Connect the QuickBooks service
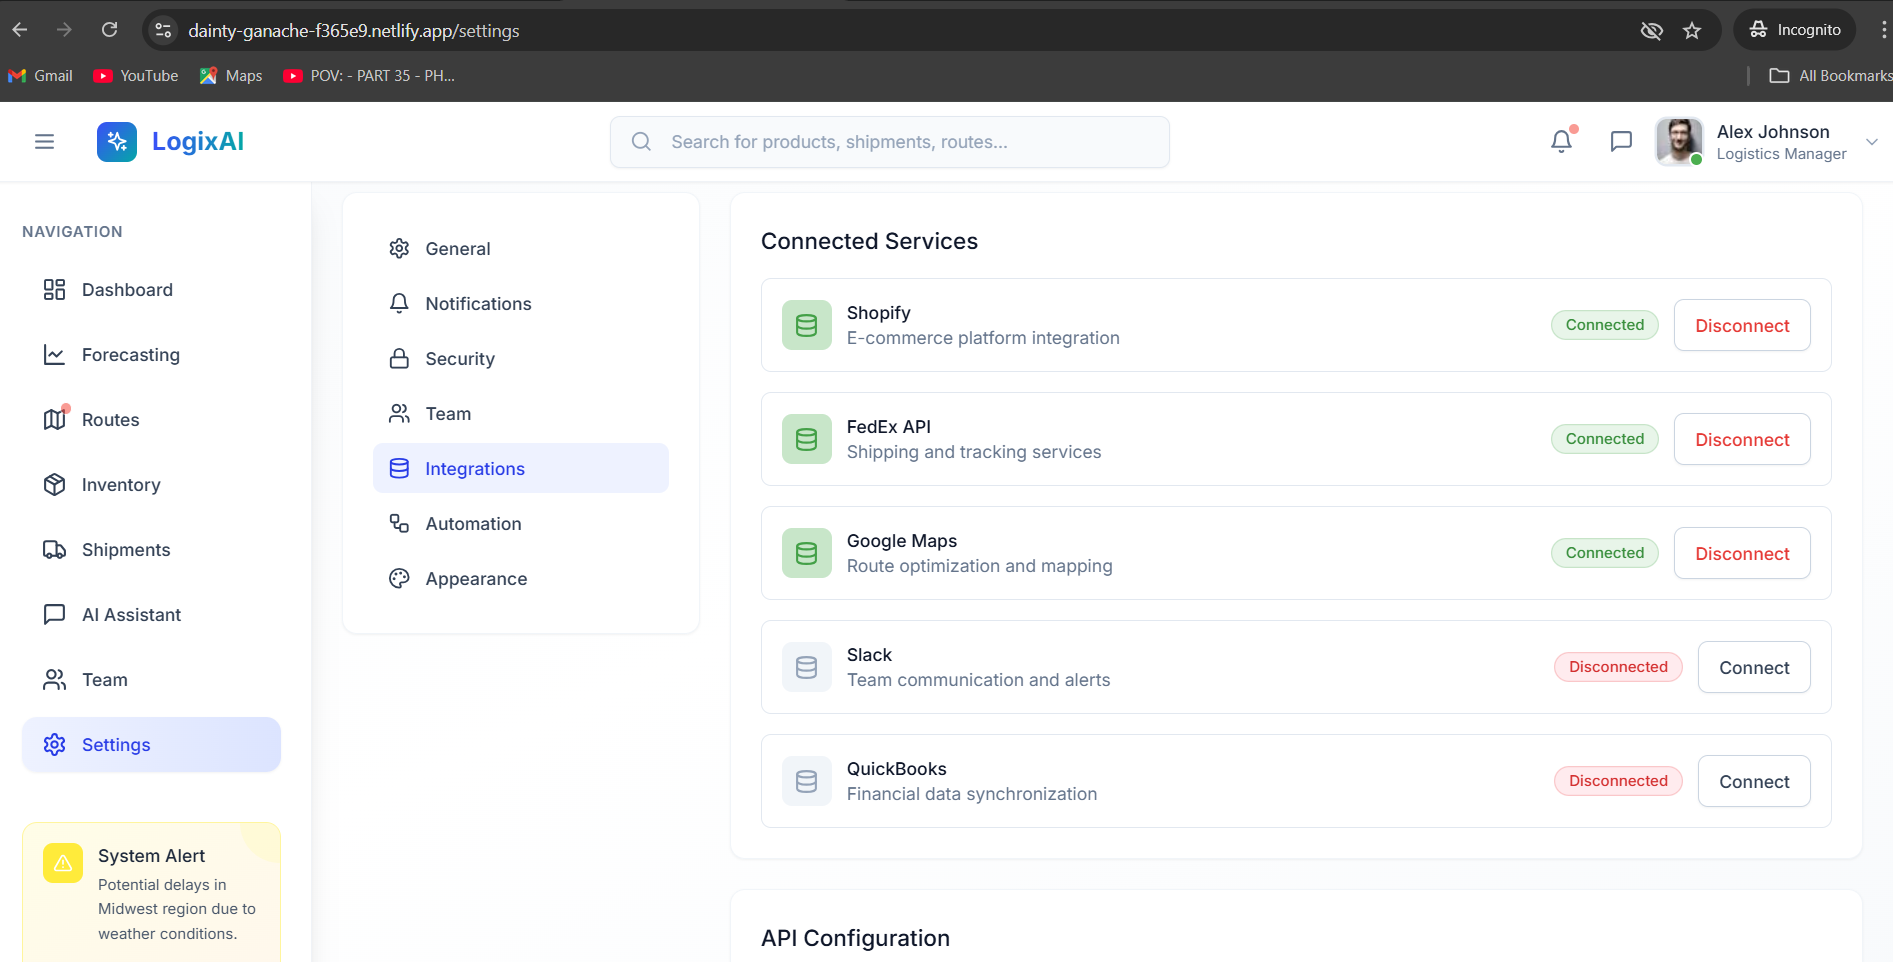1893x962 pixels. [x=1754, y=782]
